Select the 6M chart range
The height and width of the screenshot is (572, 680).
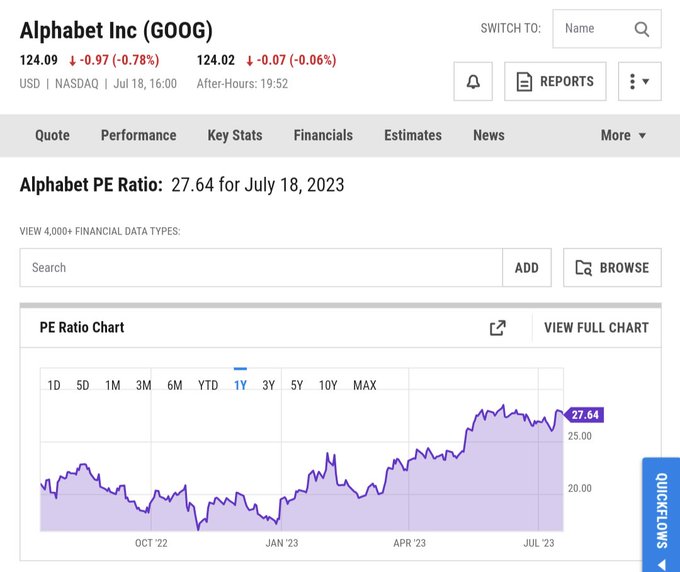[x=175, y=385]
